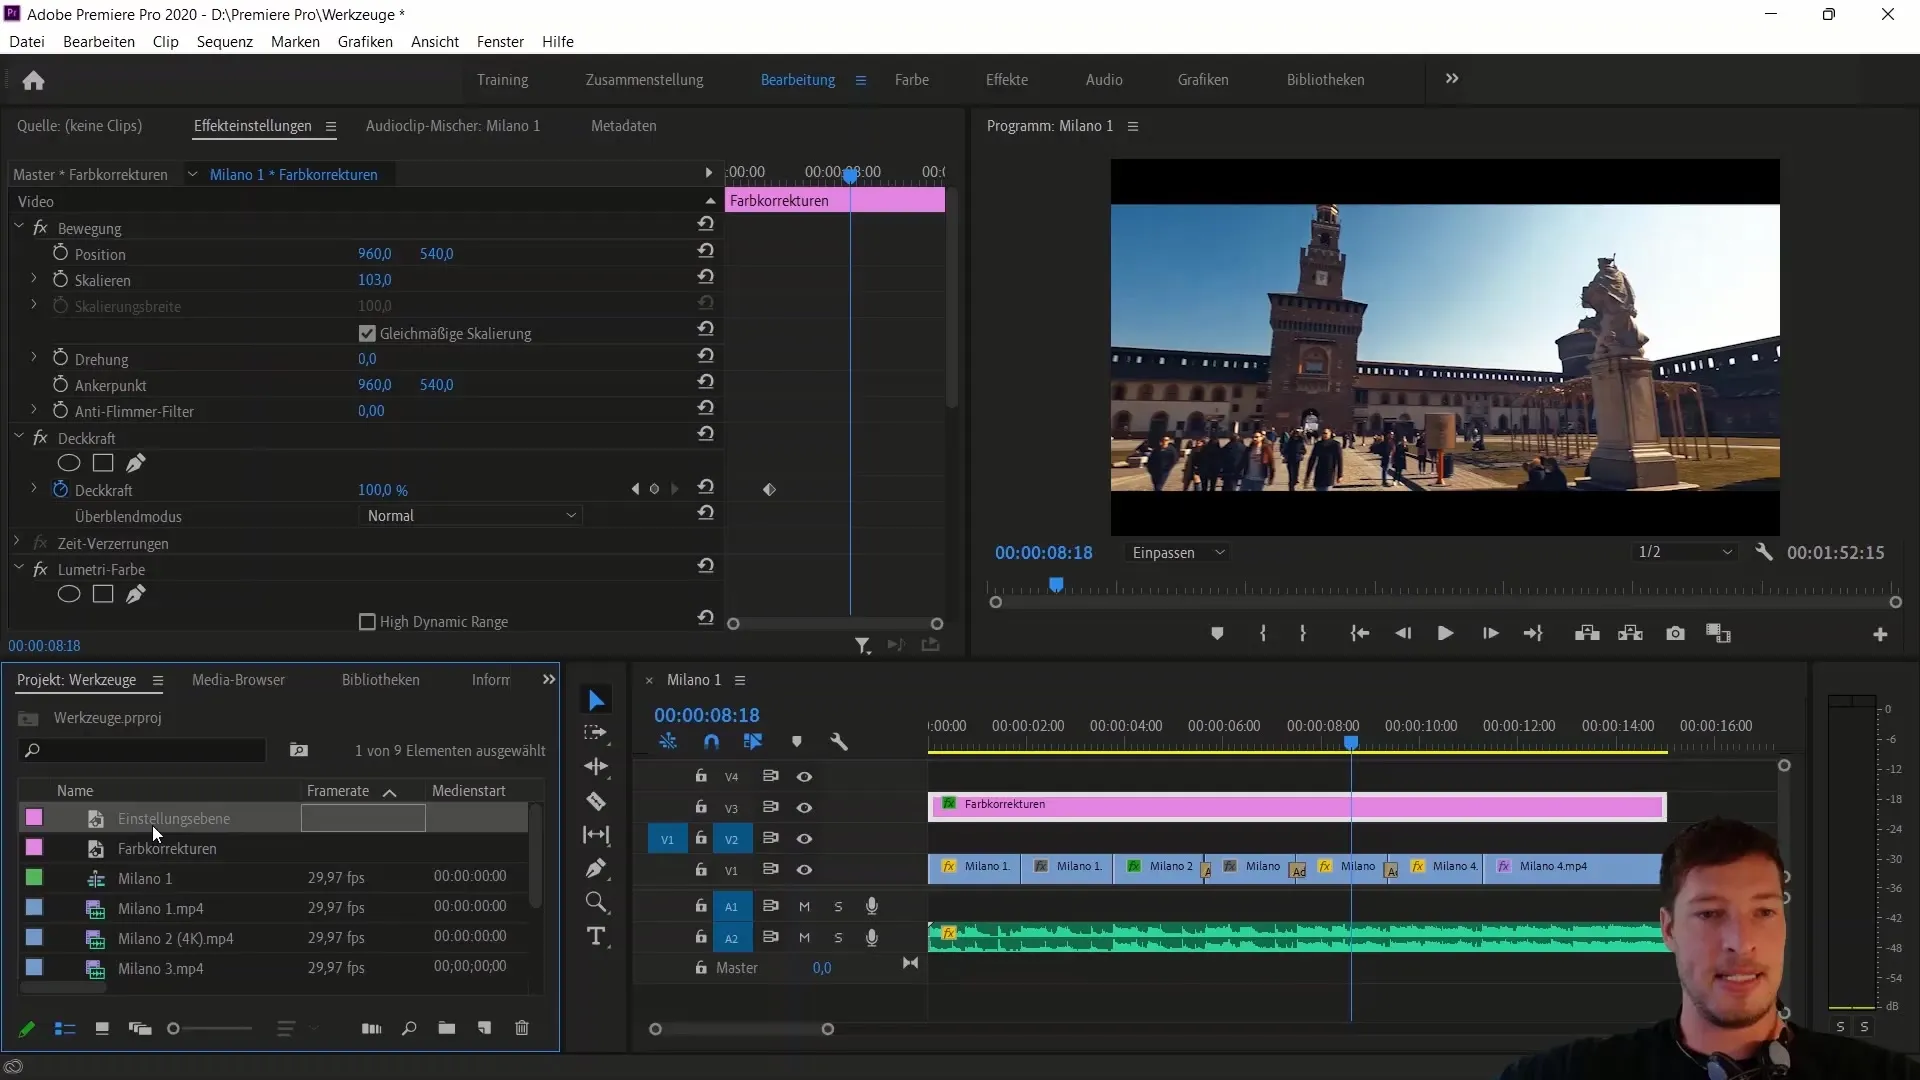This screenshot has height=1080, width=1920.
Task: Toggle V1 track eye visibility
Action: click(x=804, y=870)
